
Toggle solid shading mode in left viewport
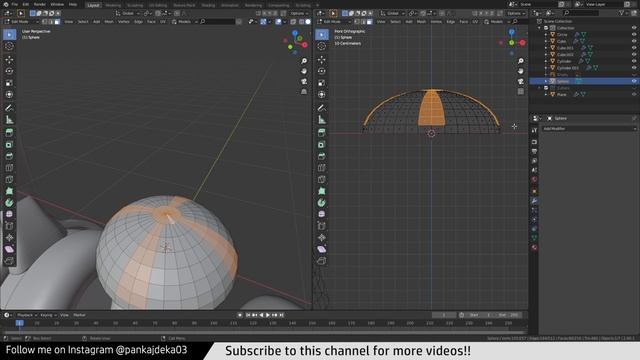coord(308,22)
